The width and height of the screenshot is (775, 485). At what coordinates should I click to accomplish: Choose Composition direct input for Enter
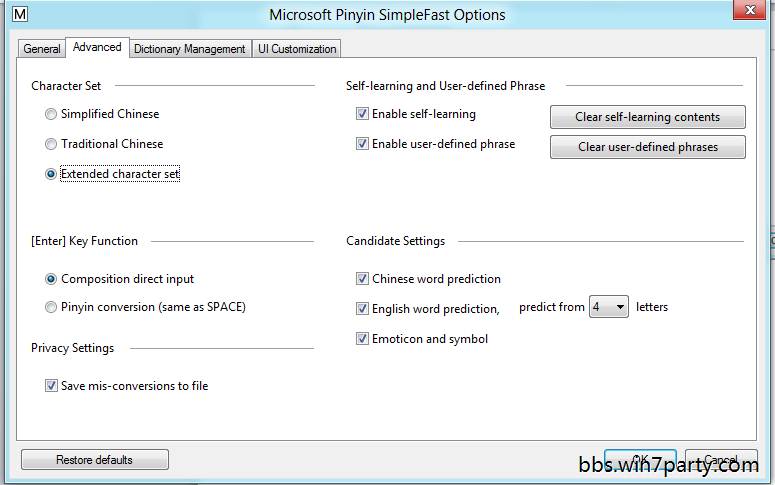51,279
